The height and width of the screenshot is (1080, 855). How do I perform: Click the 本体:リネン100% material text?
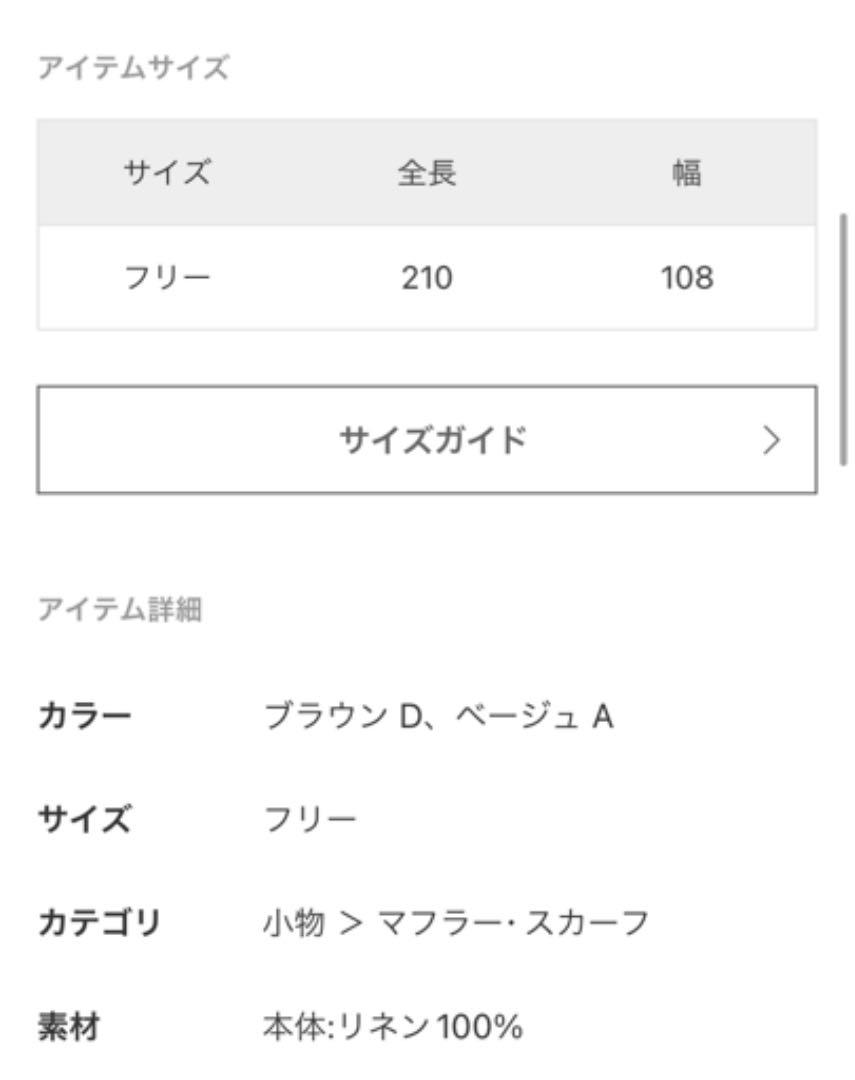[x=393, y=1026]
